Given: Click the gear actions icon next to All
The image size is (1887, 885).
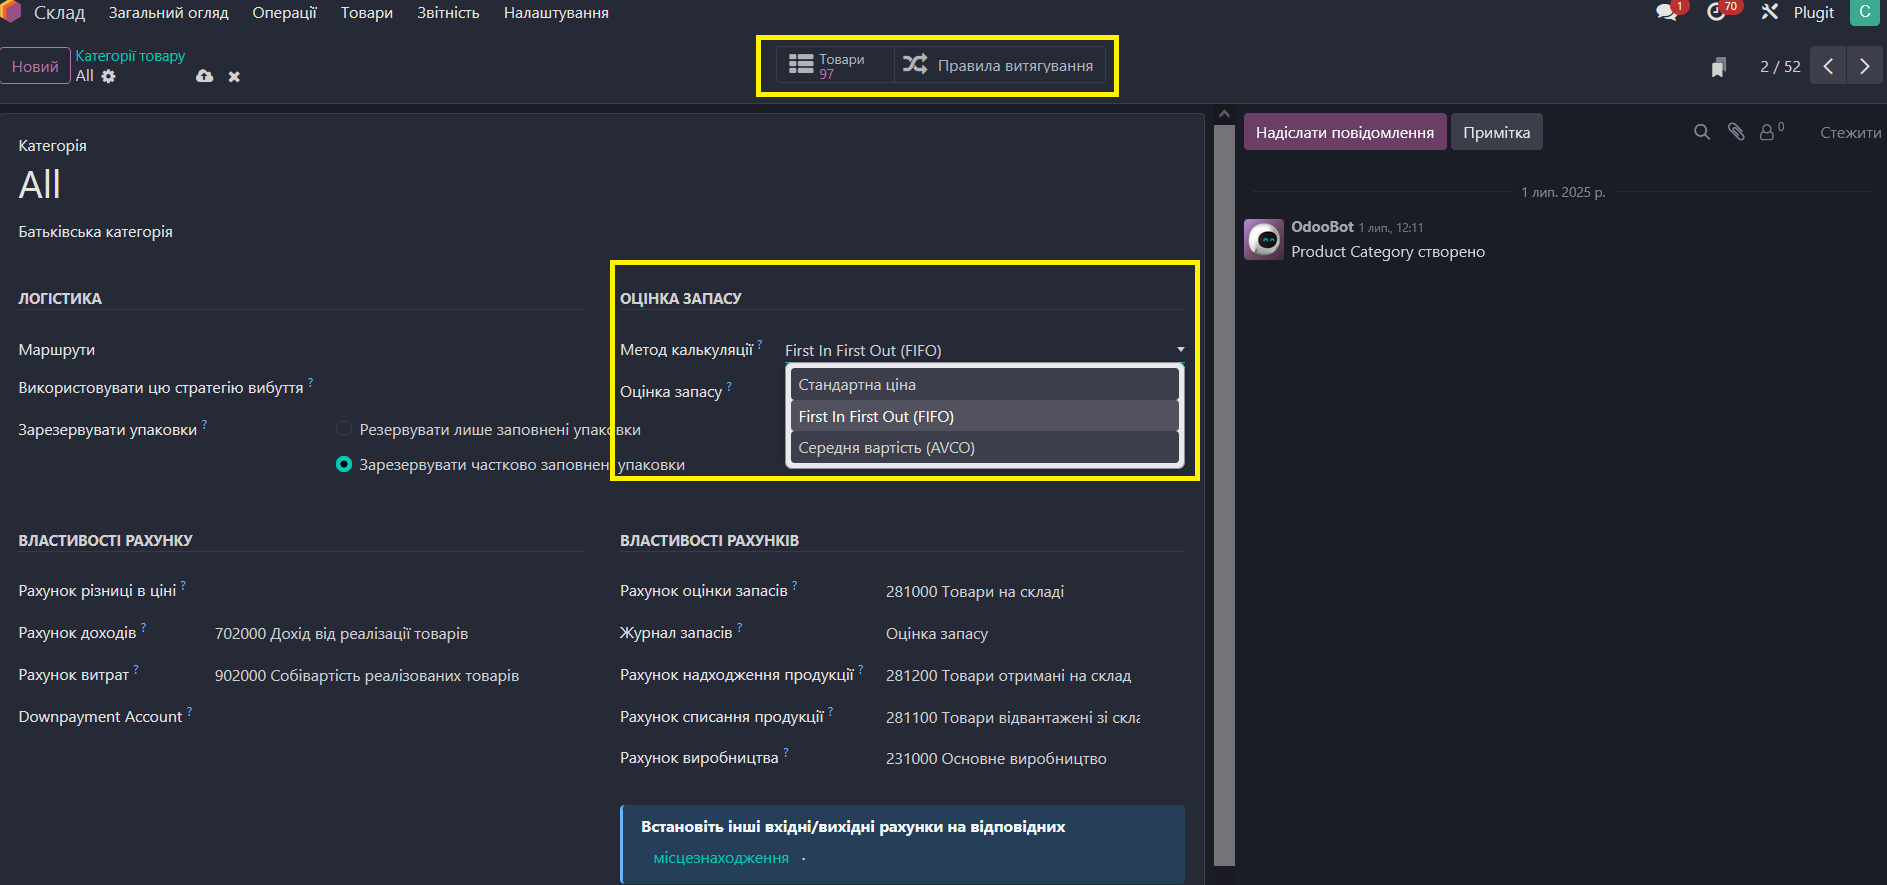Looking at the screenshot, I should [x=109, y=76].
